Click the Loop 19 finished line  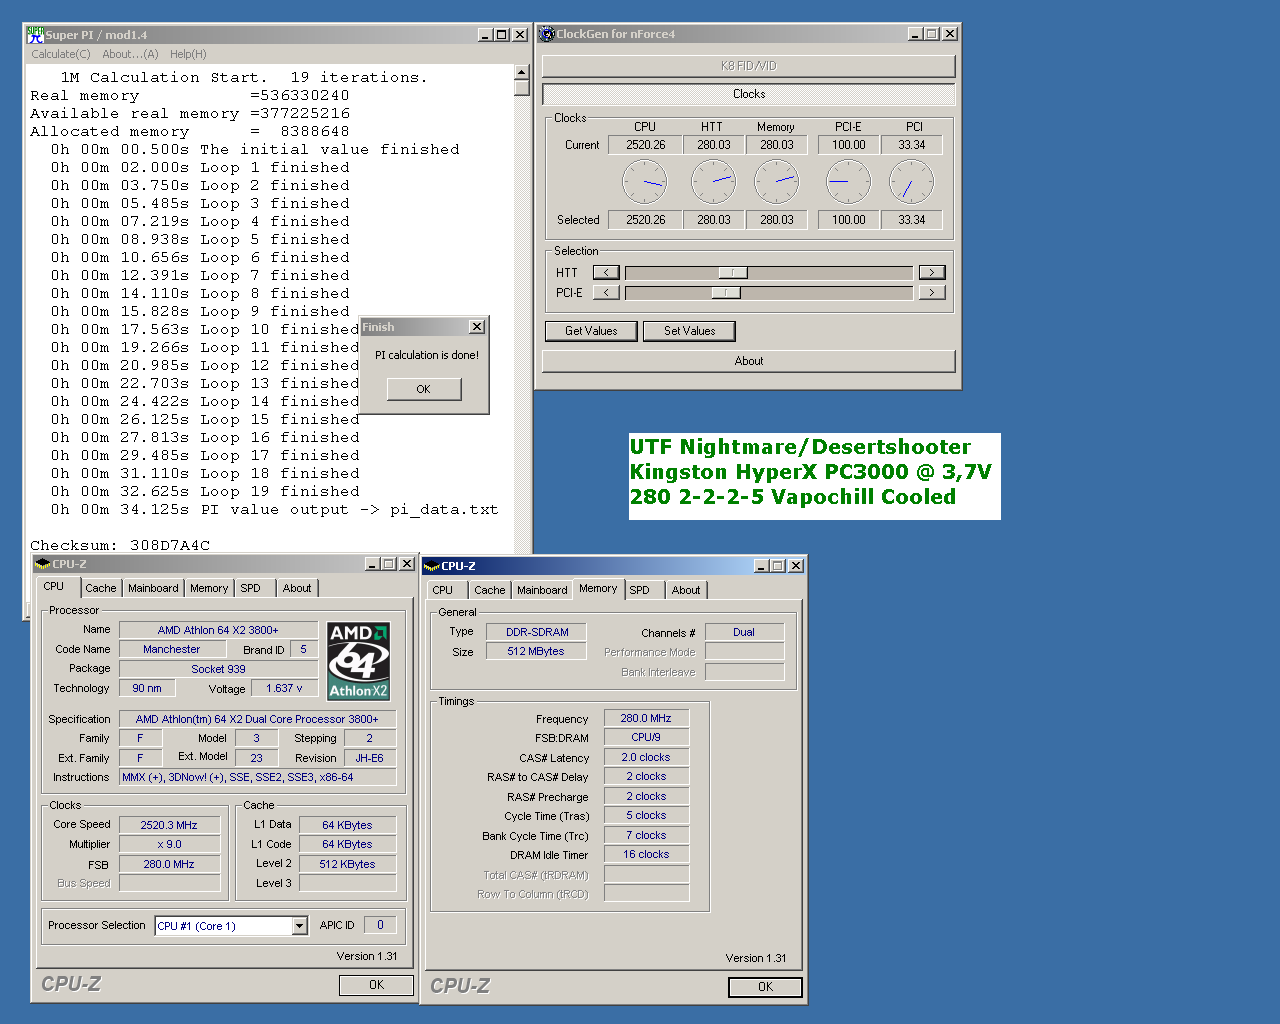pos(205,492)
